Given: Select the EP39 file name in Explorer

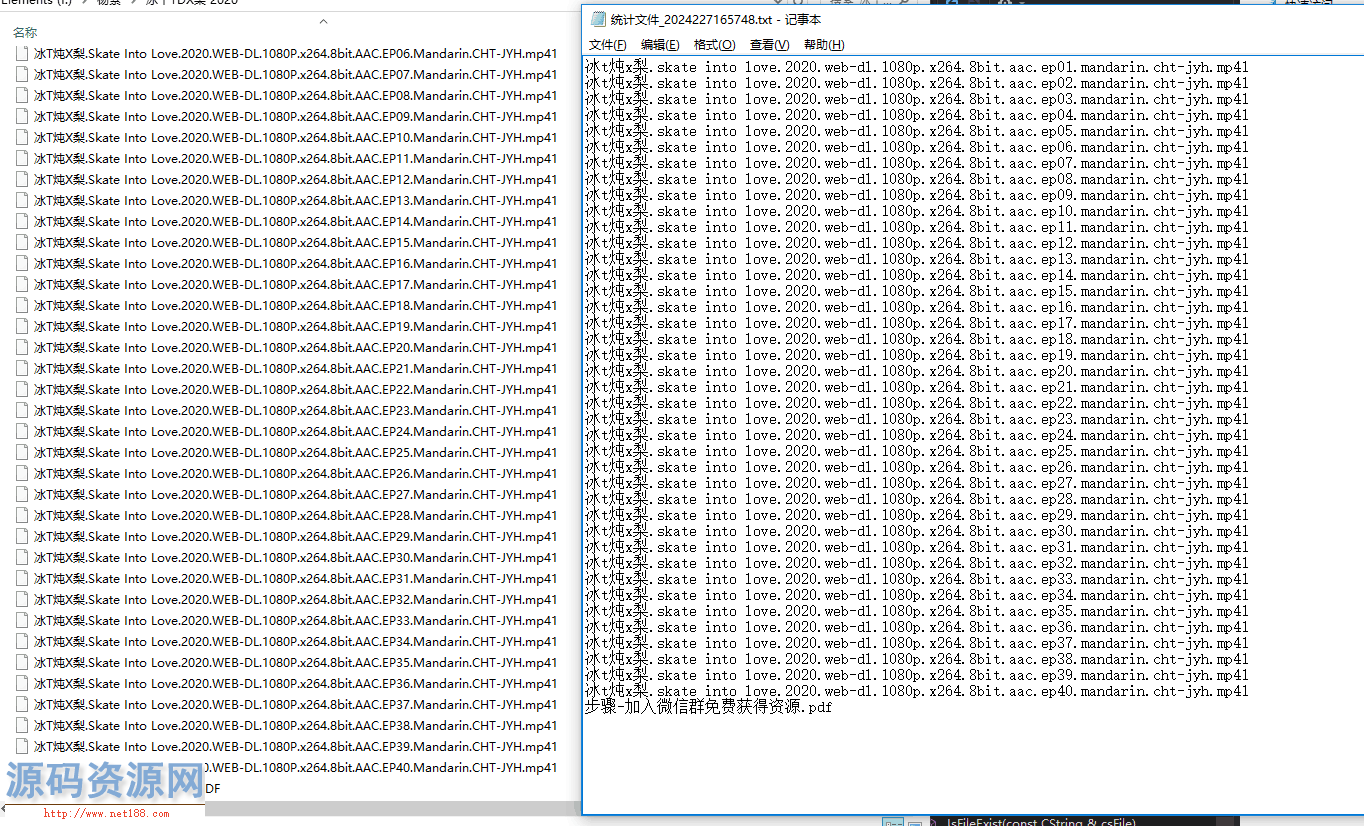Looking at the screenshot, I should pos(296,746).
